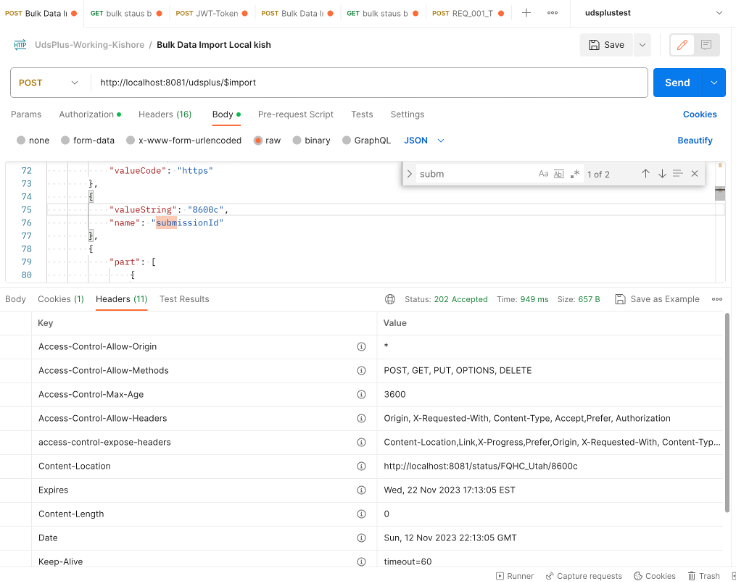The width and height of the screenshot is (736, 582).
Task: Go to next search match
Action: point(662,174)
